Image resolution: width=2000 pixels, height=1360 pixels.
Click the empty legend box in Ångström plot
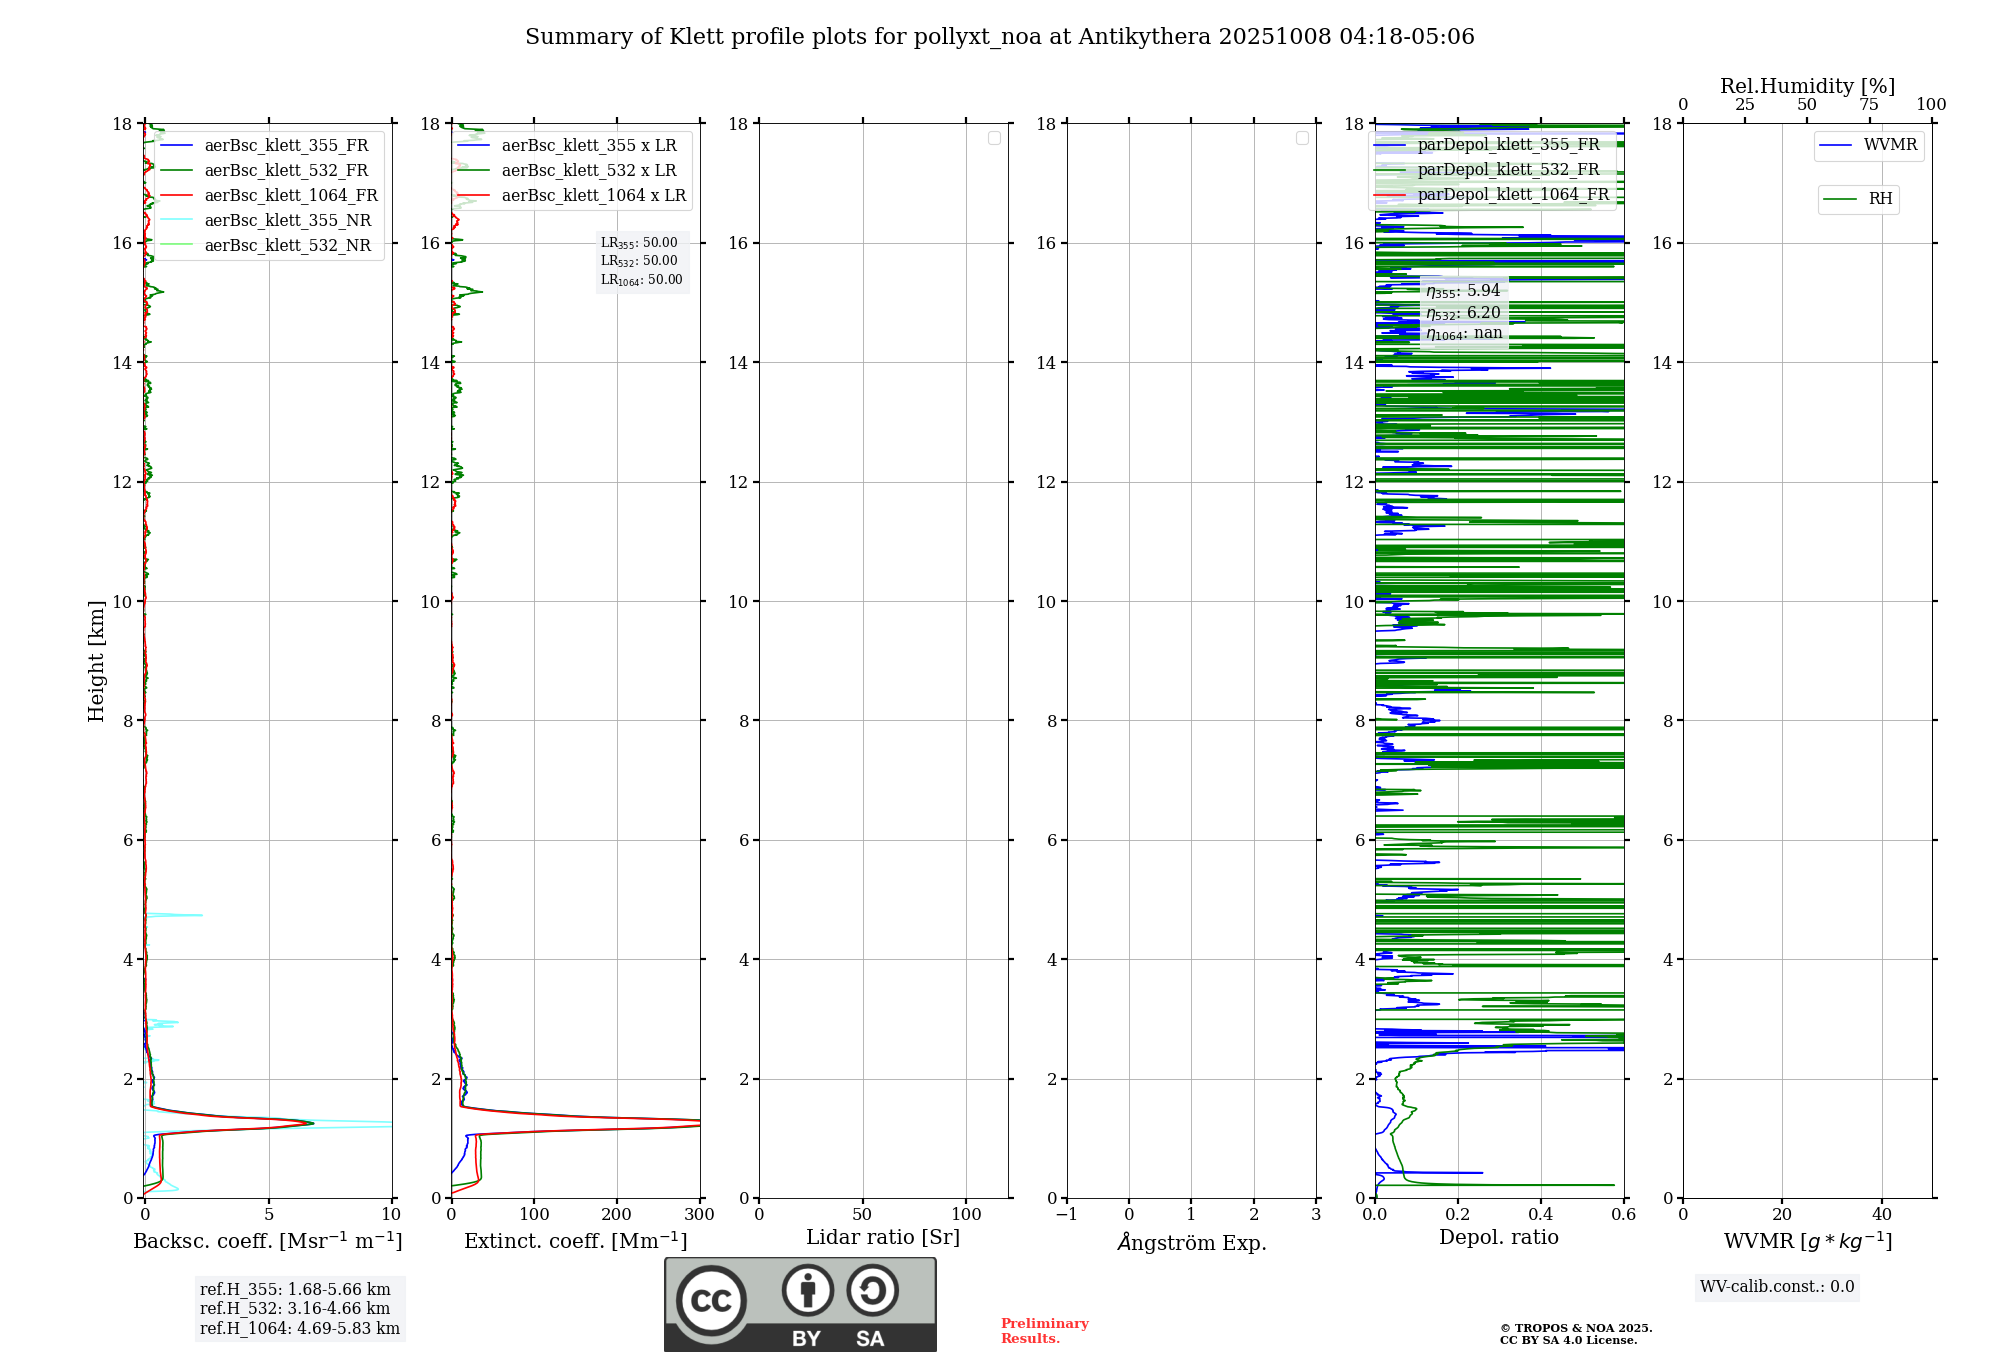tap(1302, 138)
